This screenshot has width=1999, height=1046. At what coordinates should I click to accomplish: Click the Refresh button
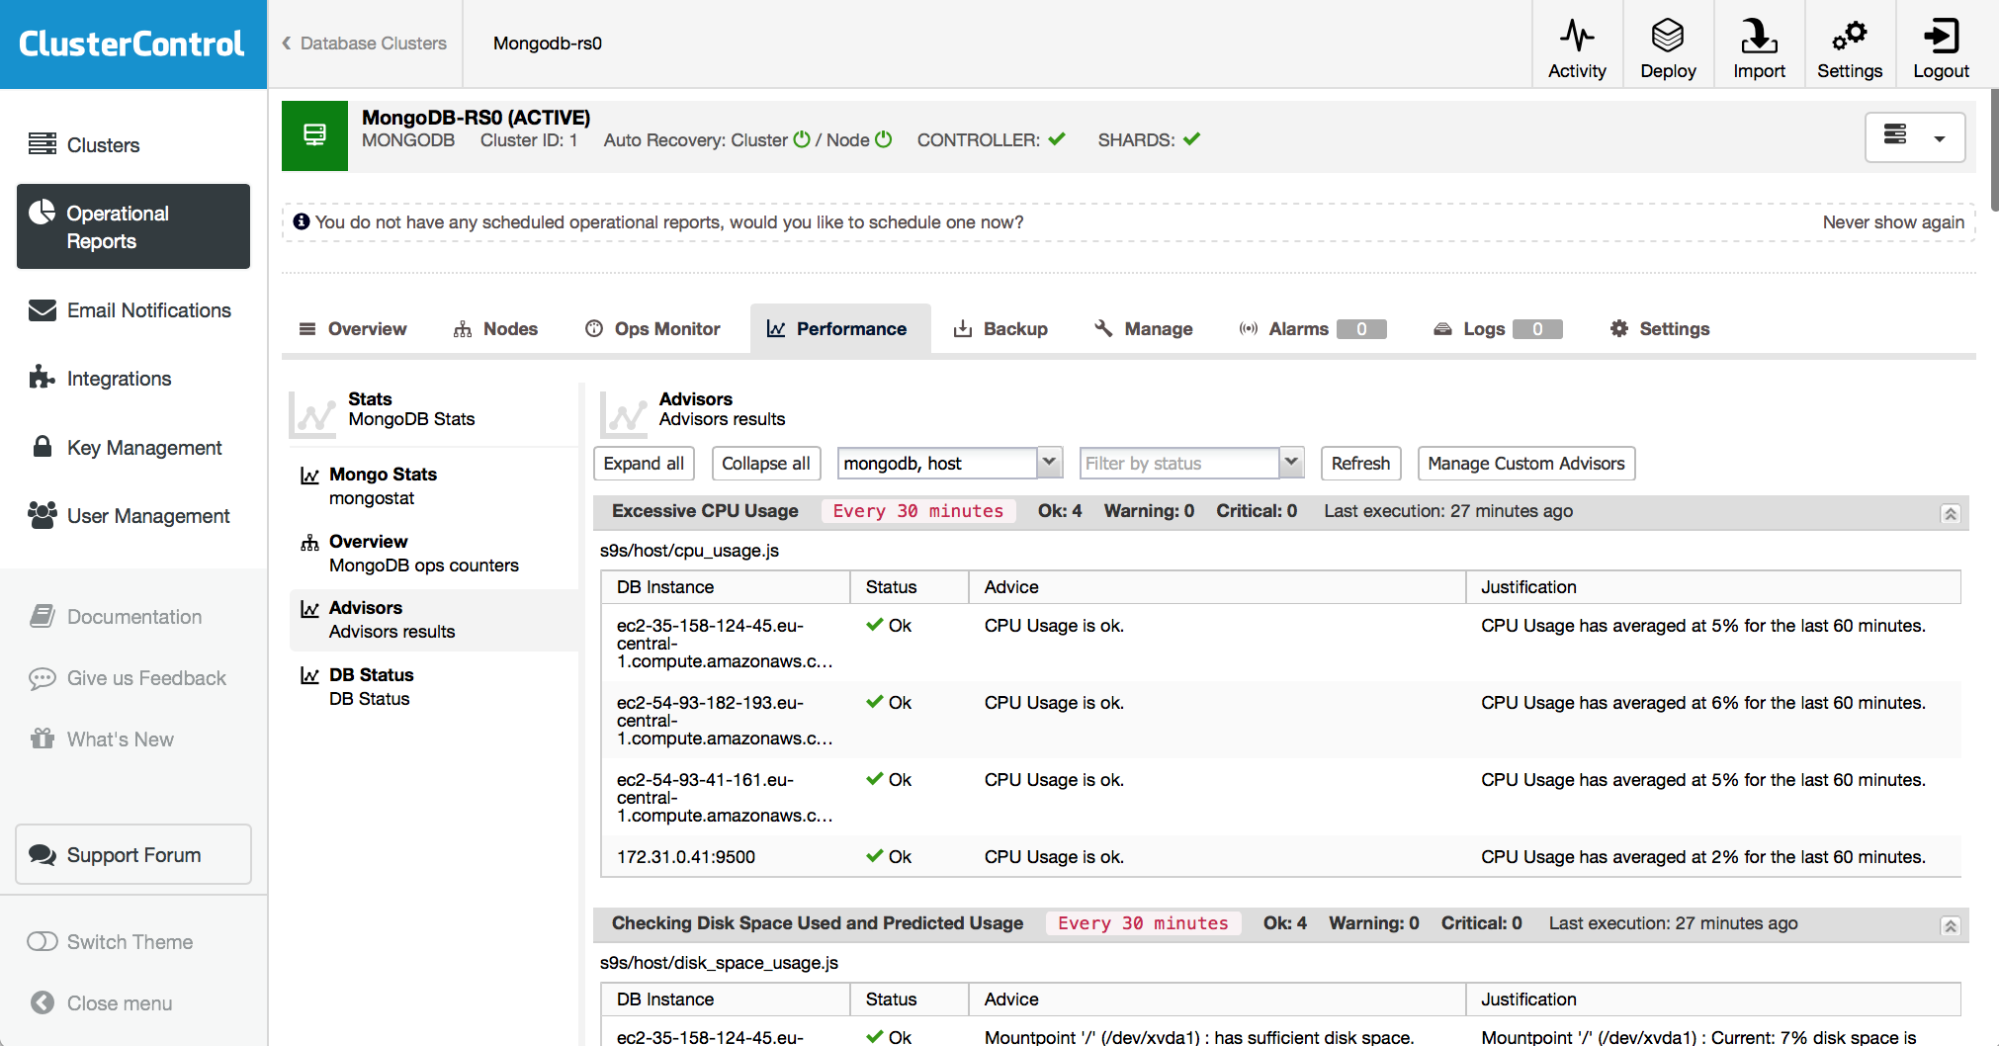click(1361, 463)
